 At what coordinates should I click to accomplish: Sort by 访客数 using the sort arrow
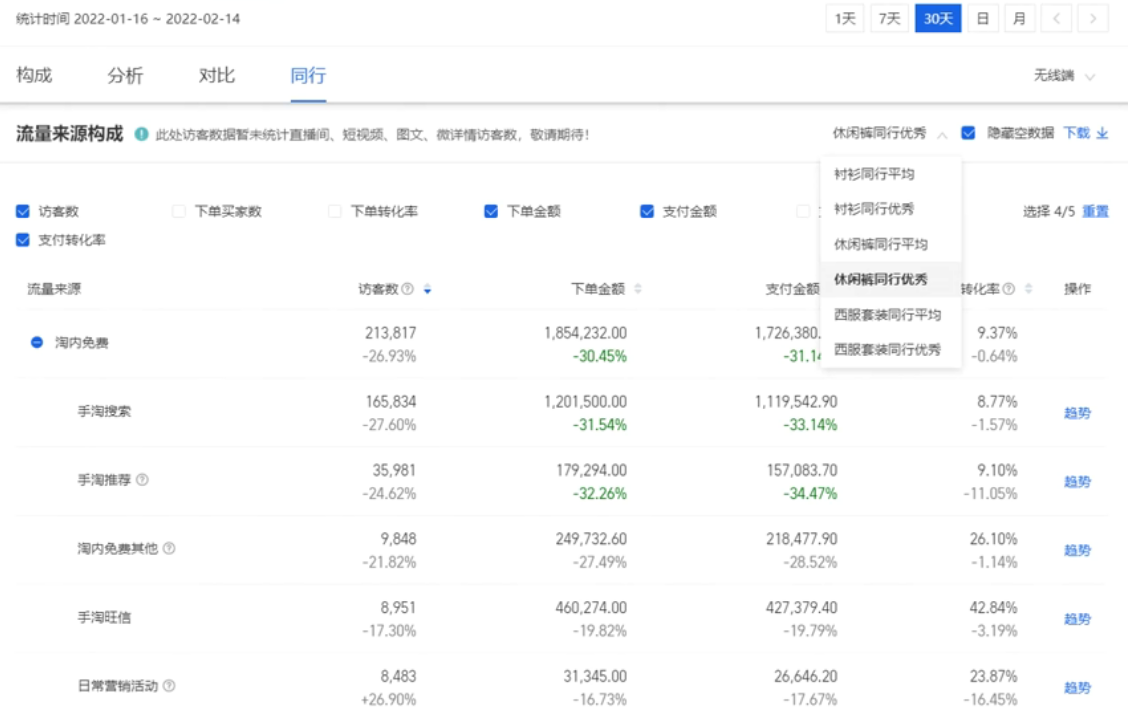pyautogui.click(x=428, y=289)
